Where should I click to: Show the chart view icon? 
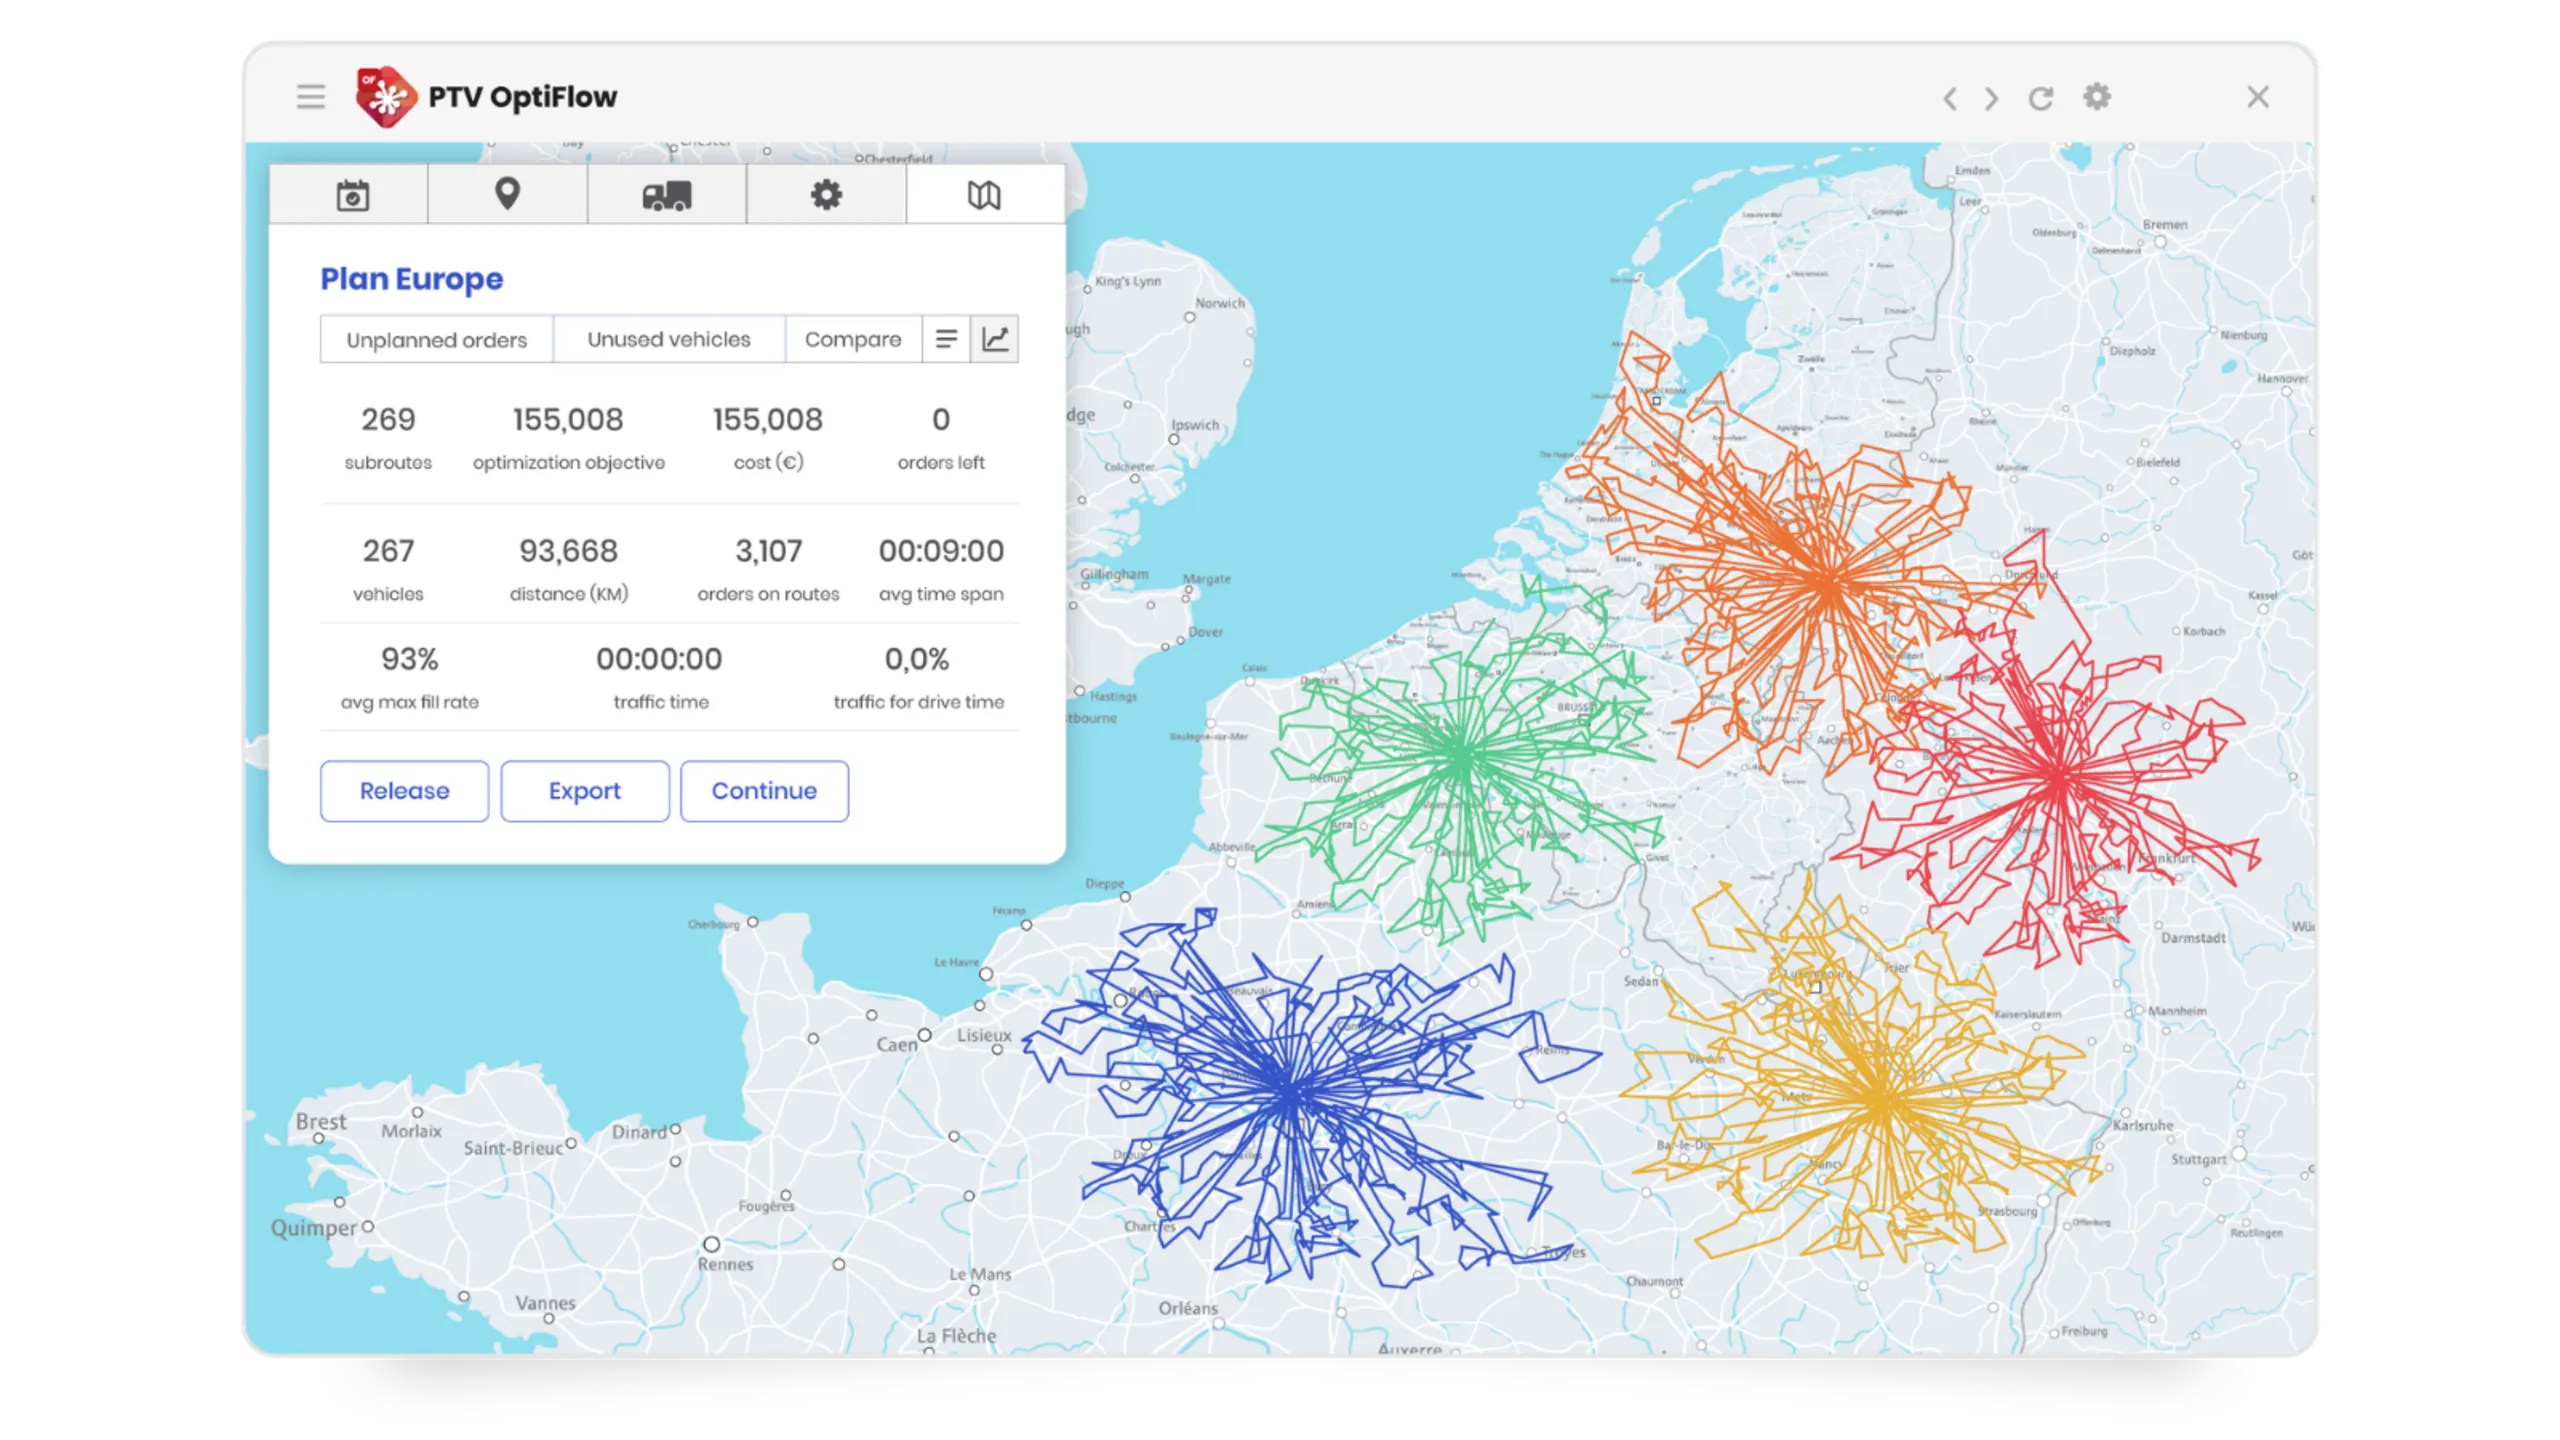[995, 339]
